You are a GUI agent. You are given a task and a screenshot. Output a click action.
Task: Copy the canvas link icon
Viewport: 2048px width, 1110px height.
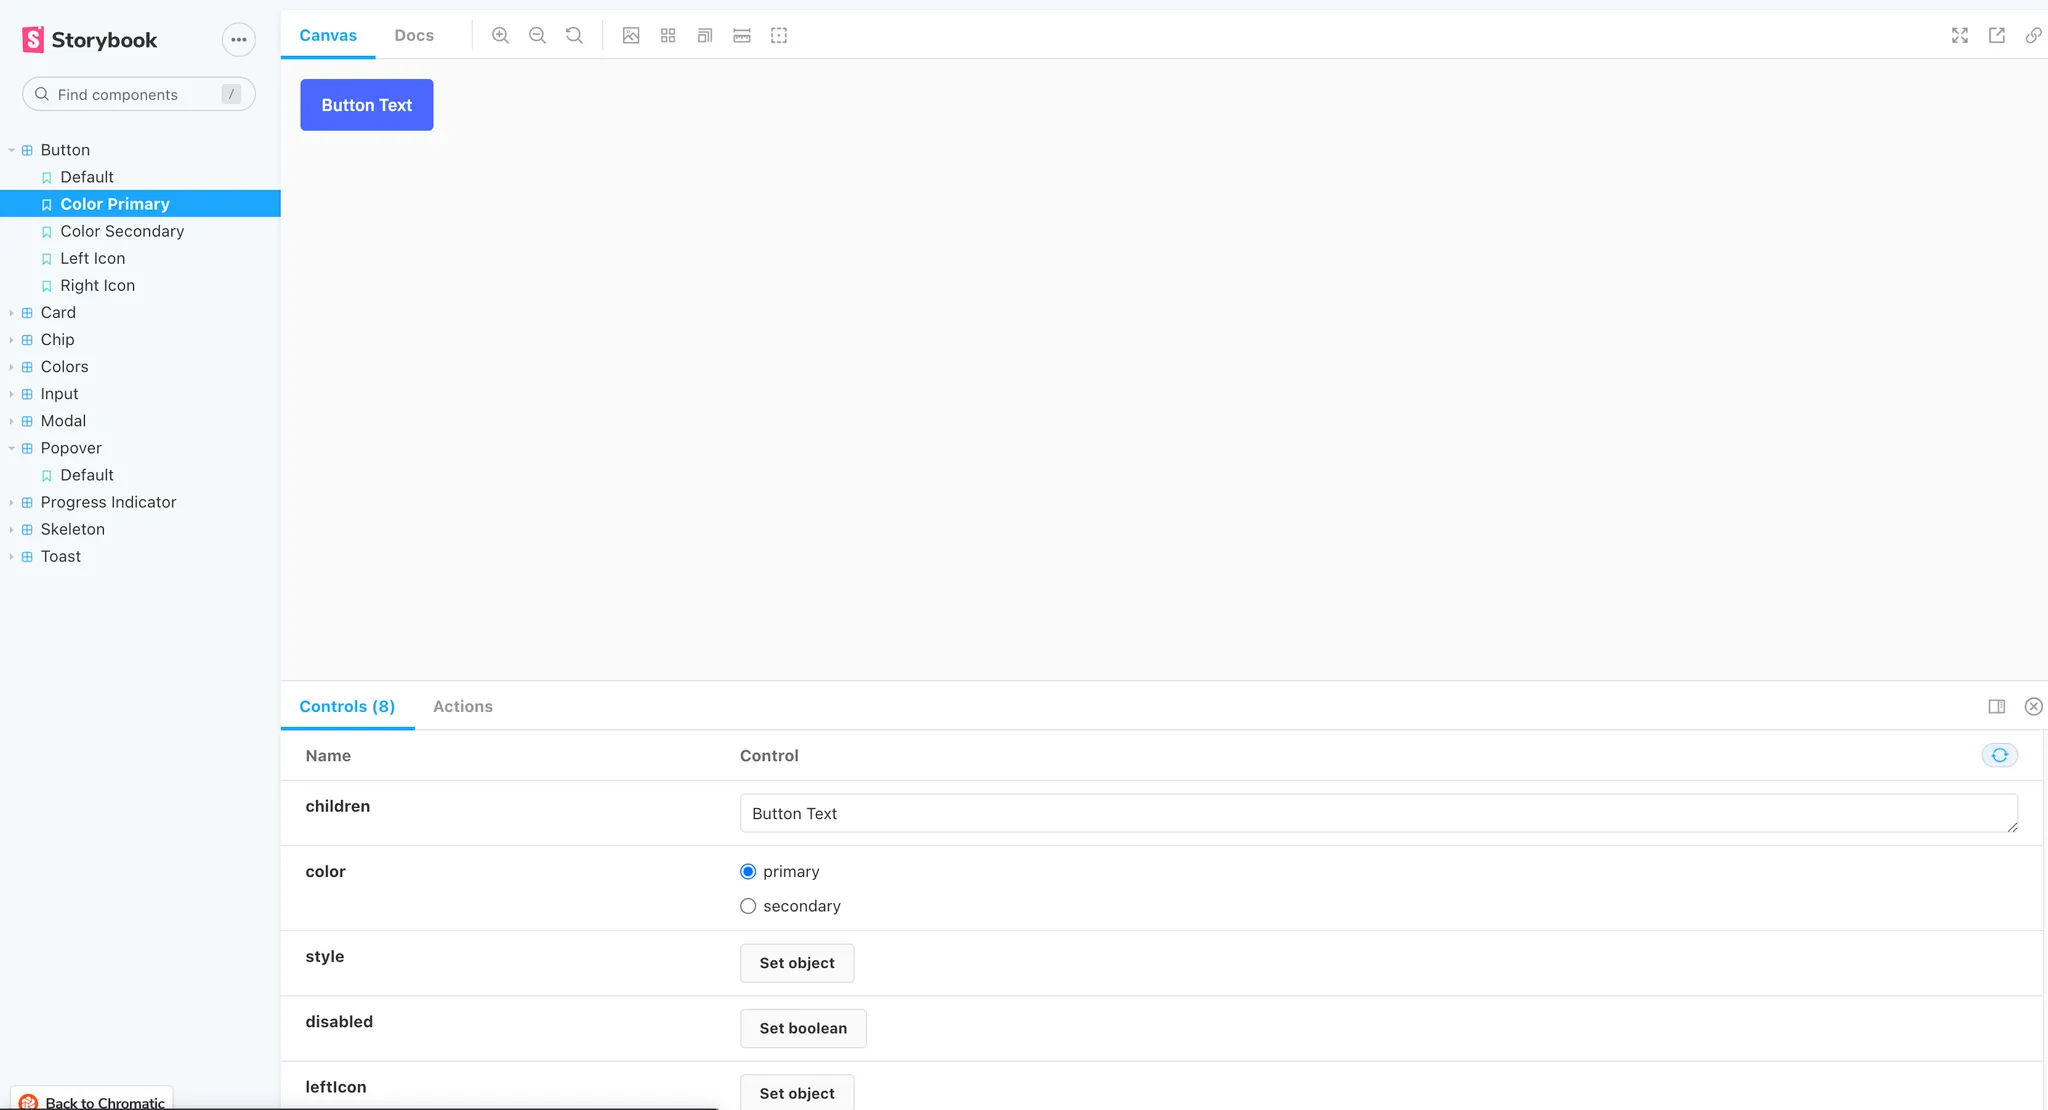(2033, 36)
